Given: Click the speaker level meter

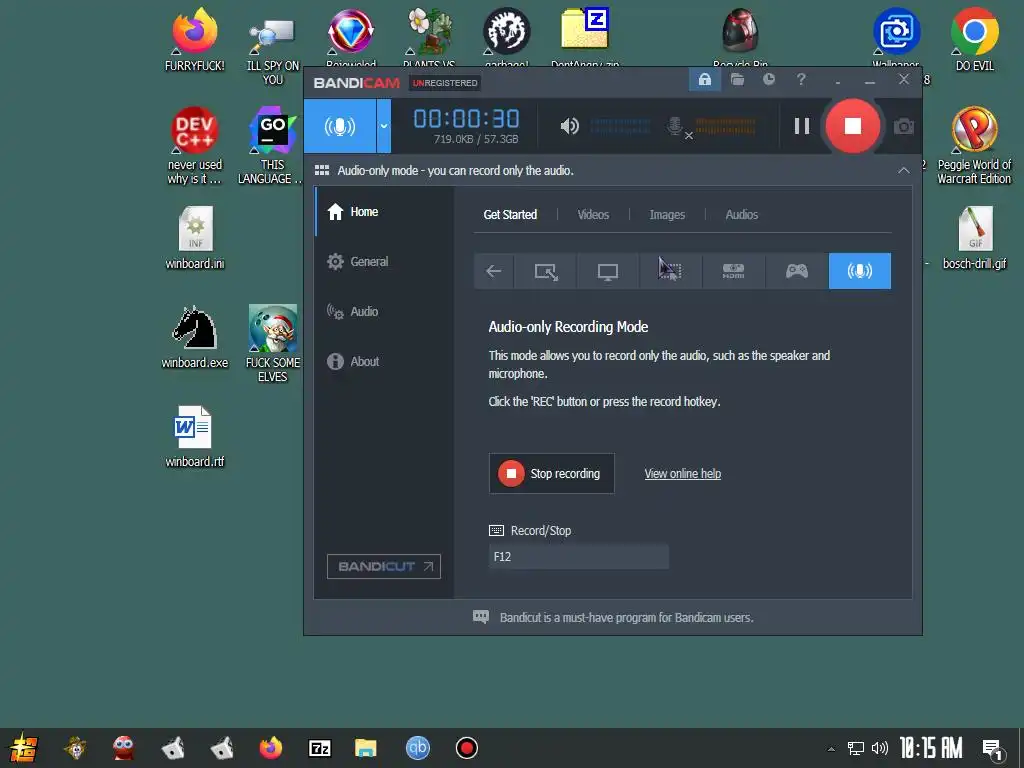Looking at the screenshot, I should click(x=620, y=126).
